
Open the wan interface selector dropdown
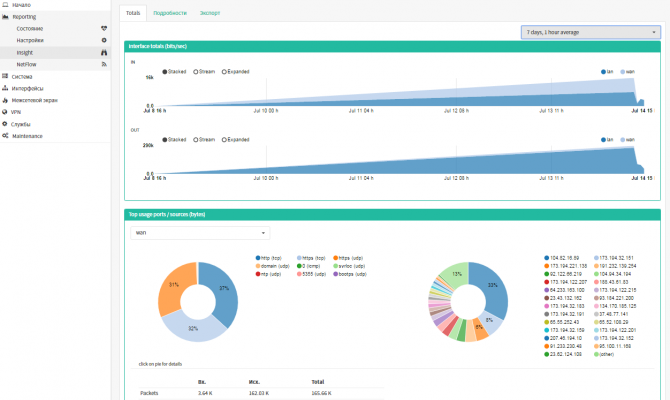[x=200, y=233]
